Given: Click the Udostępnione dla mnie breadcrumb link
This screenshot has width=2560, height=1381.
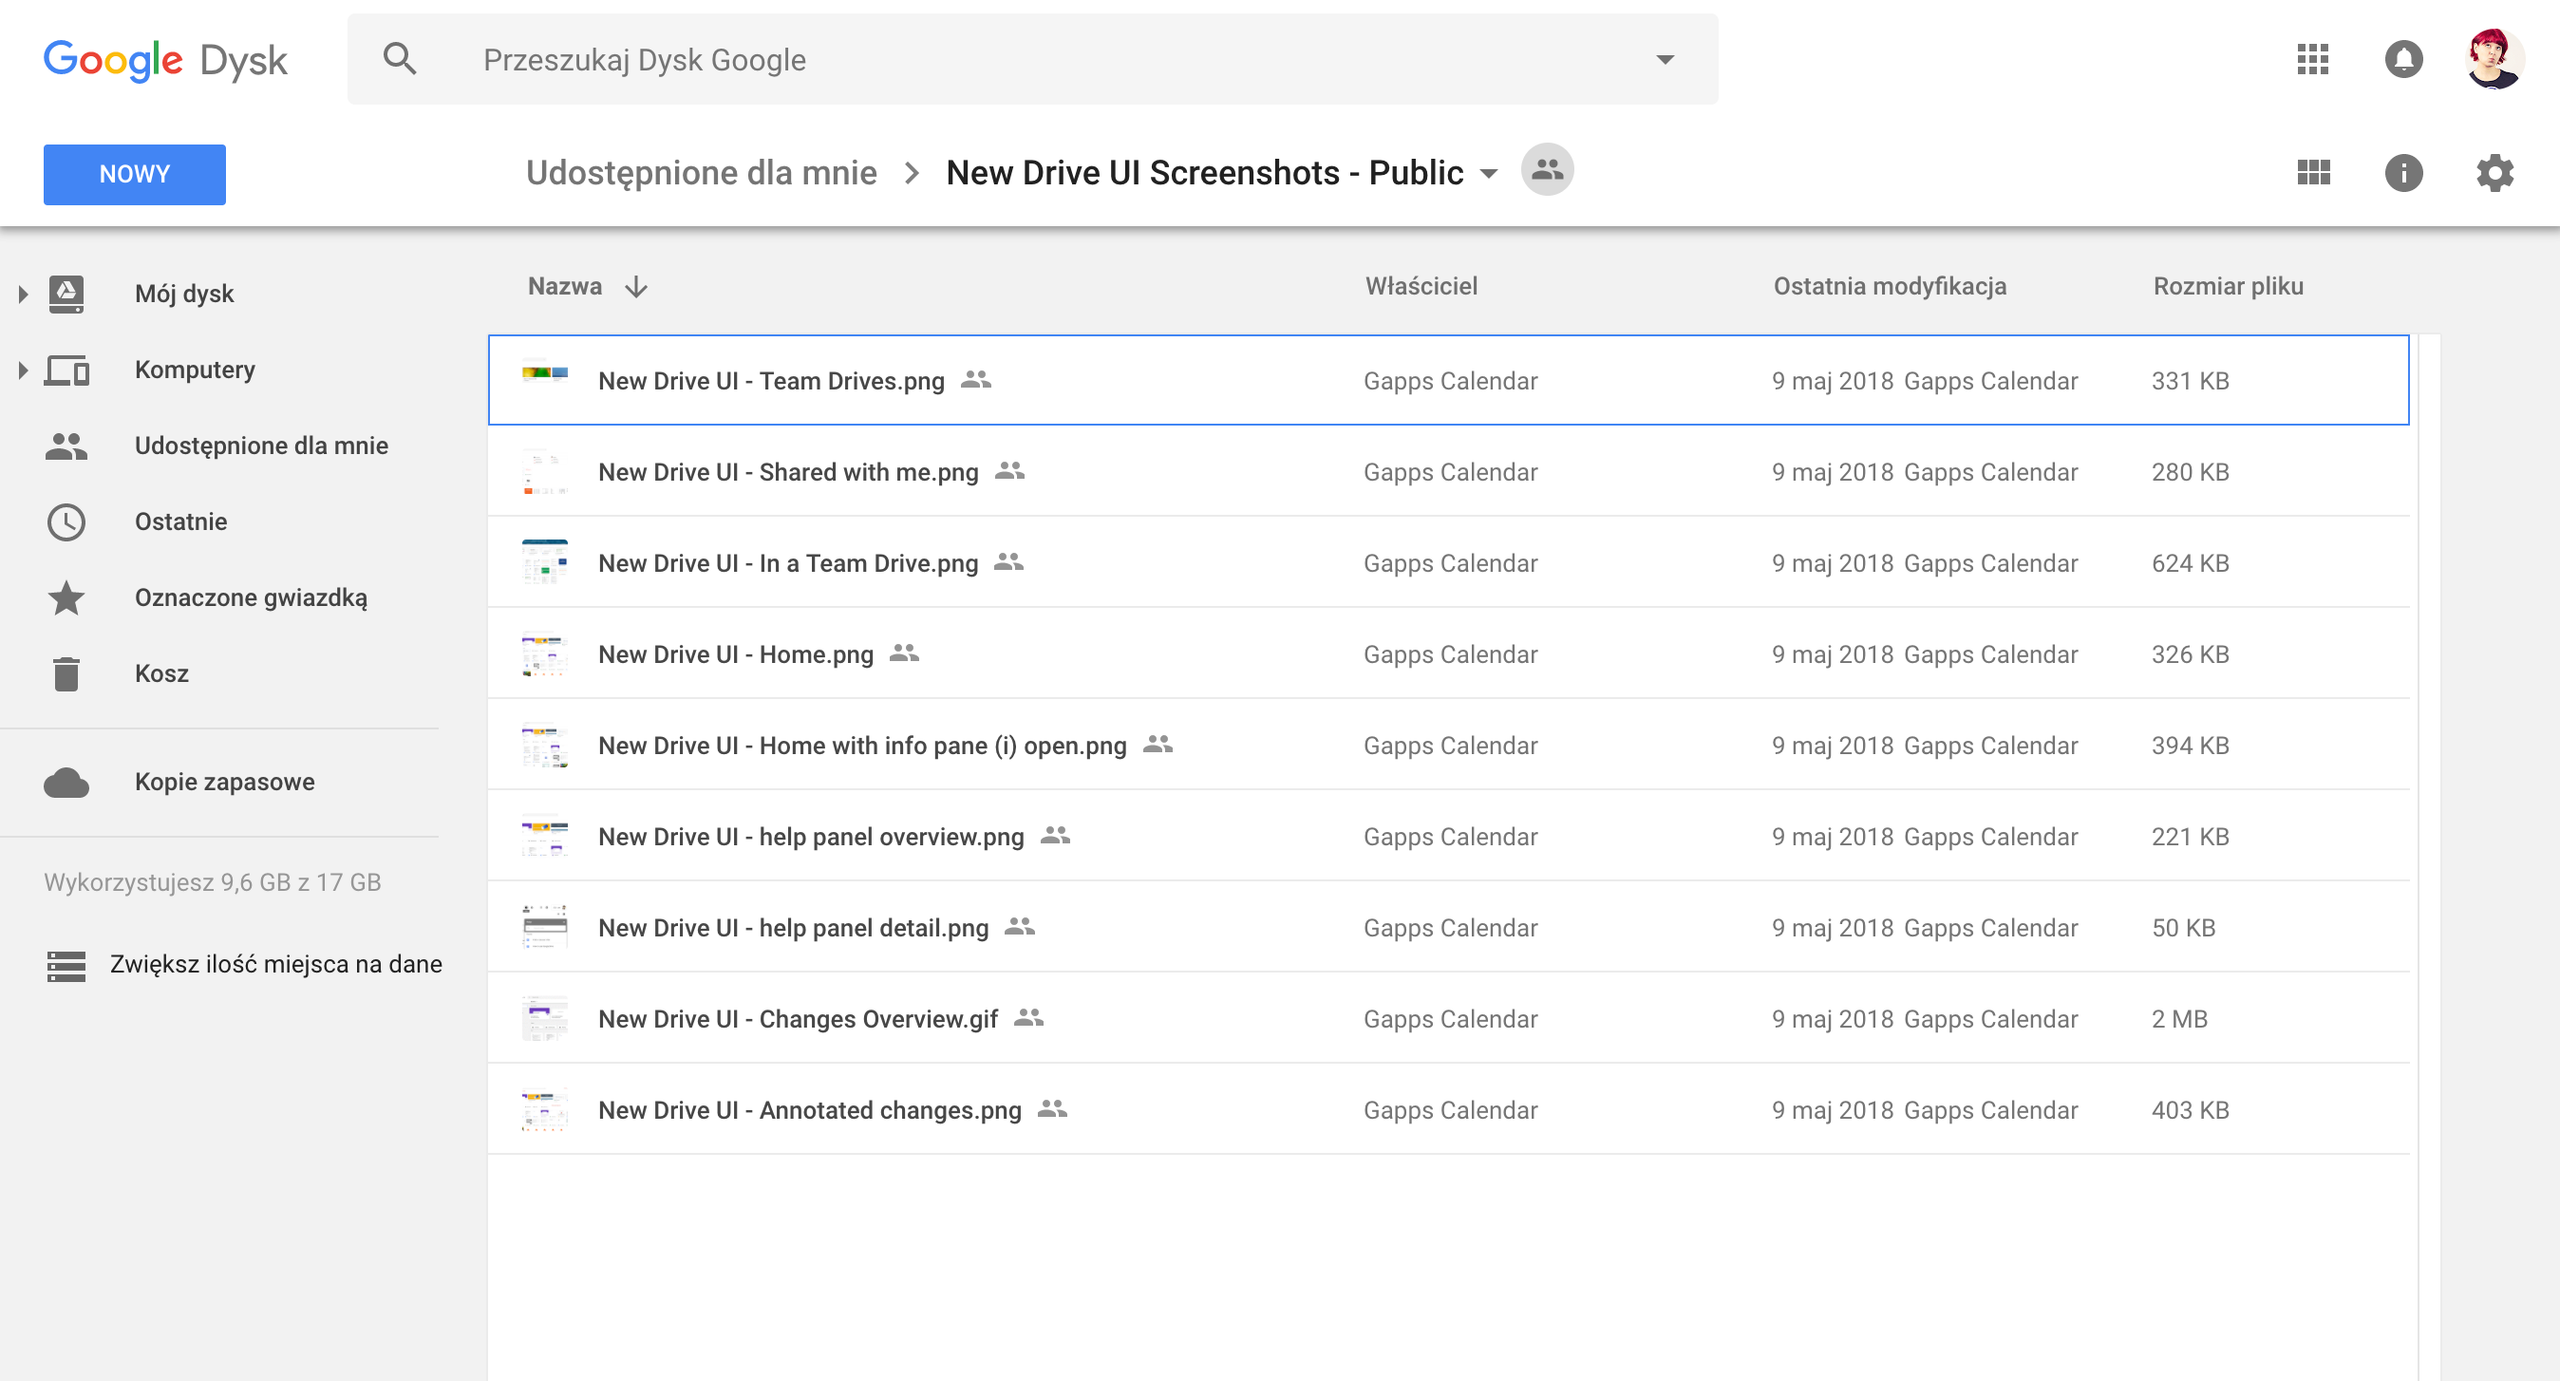Looking at the screenshot, I should tap(701, 173).
